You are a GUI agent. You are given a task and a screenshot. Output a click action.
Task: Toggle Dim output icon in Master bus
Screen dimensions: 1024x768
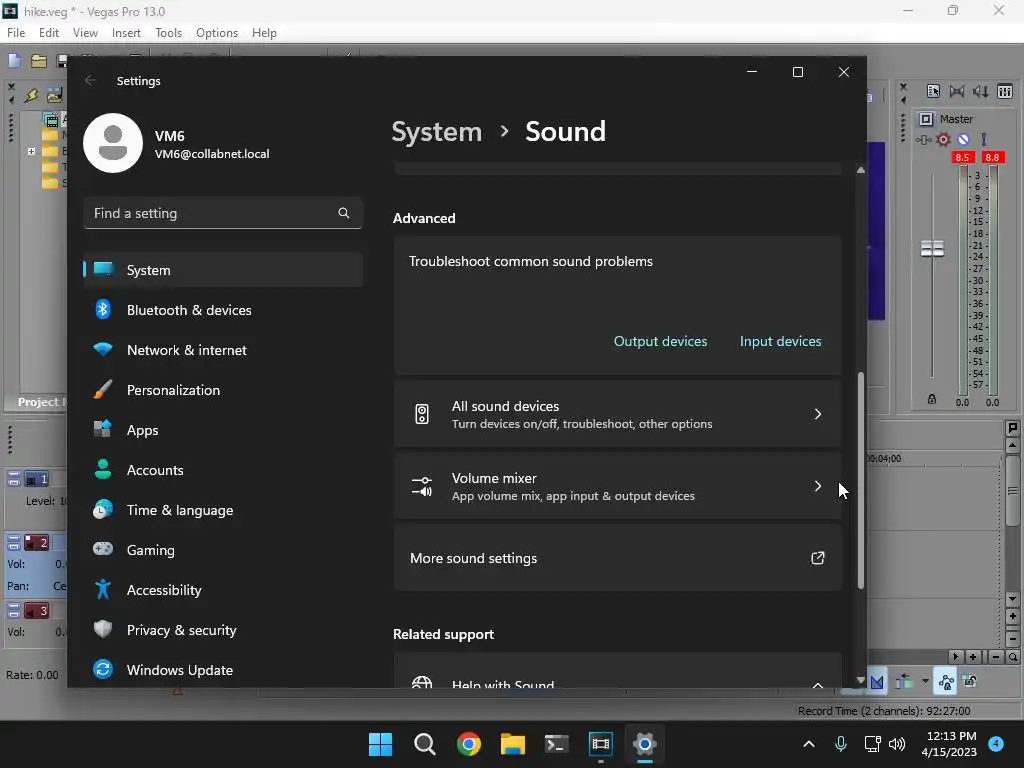pos(980,91)
